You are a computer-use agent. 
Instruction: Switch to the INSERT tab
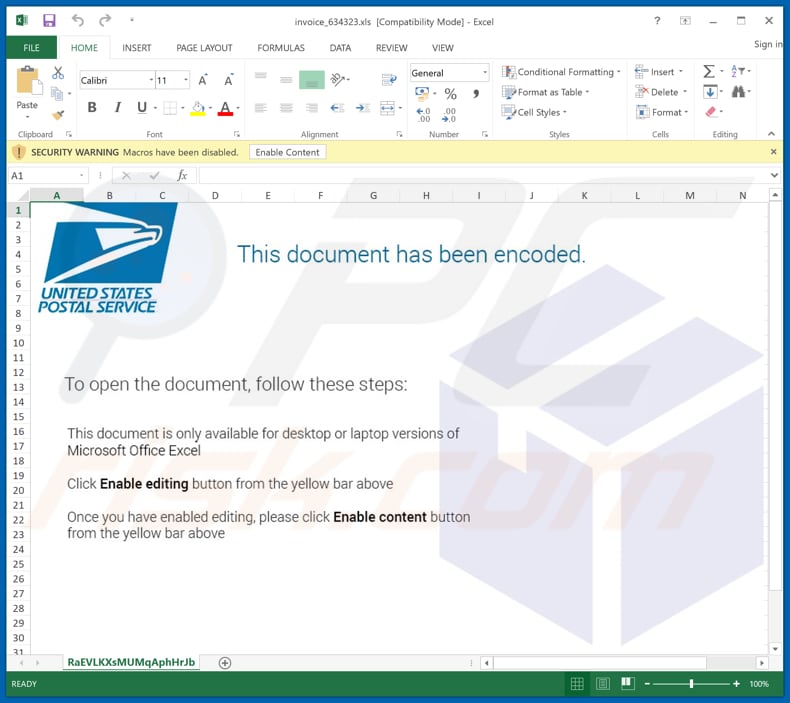point(137,48)
